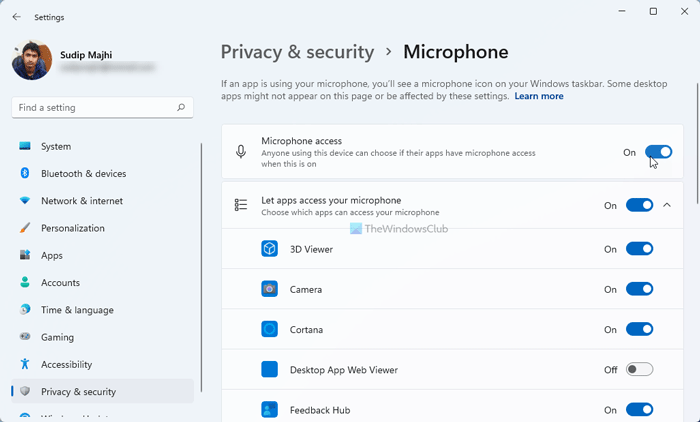Click the Find a setting search box

[x=95, y=107]
